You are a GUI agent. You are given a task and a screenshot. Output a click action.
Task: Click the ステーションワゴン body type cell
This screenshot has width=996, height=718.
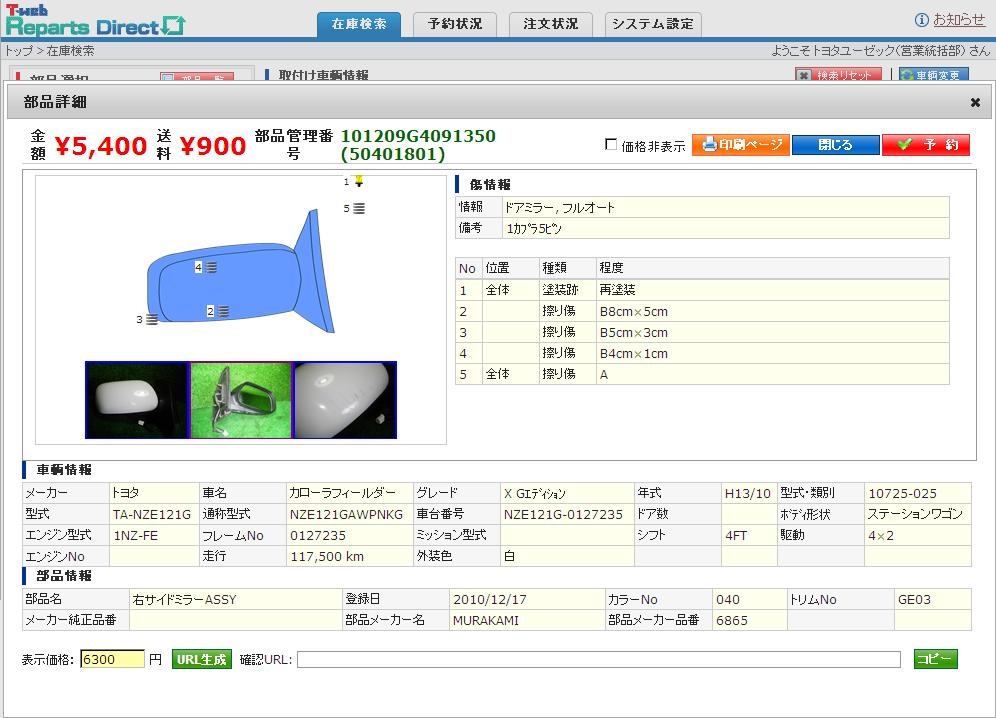(x=917, y=514)
